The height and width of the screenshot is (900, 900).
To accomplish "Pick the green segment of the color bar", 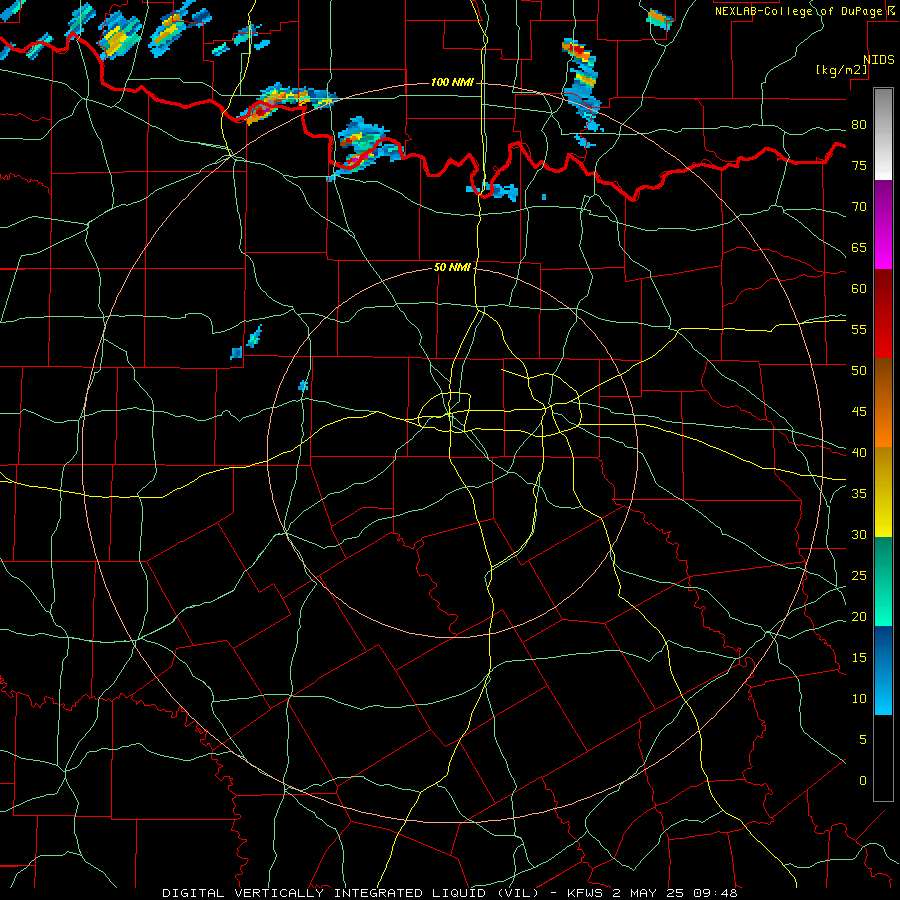I will [883, 581].
